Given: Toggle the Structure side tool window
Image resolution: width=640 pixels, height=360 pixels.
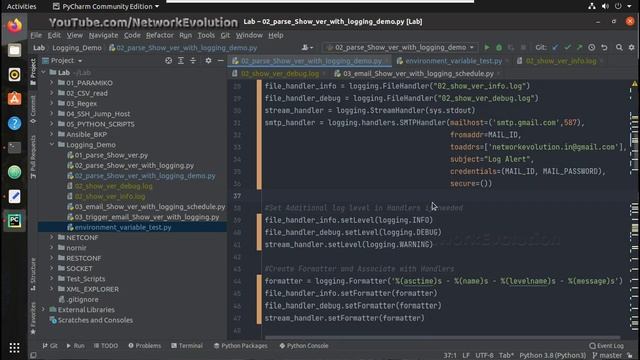Looking at the screenshot, I should point(33,274).
